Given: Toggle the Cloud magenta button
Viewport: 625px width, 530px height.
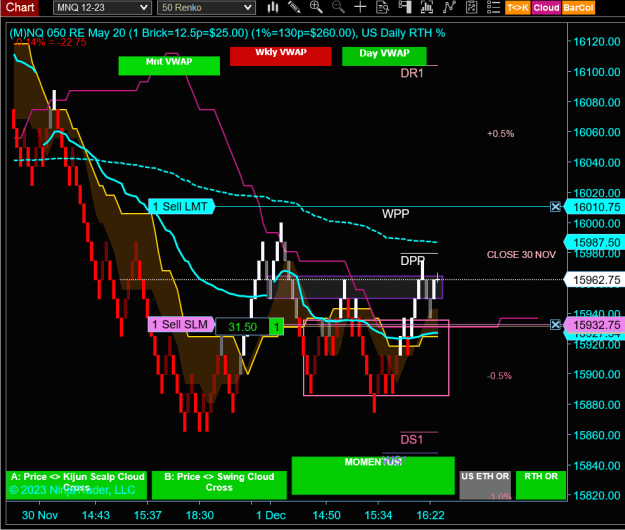Looking at the screenshot, I should 546,8.
